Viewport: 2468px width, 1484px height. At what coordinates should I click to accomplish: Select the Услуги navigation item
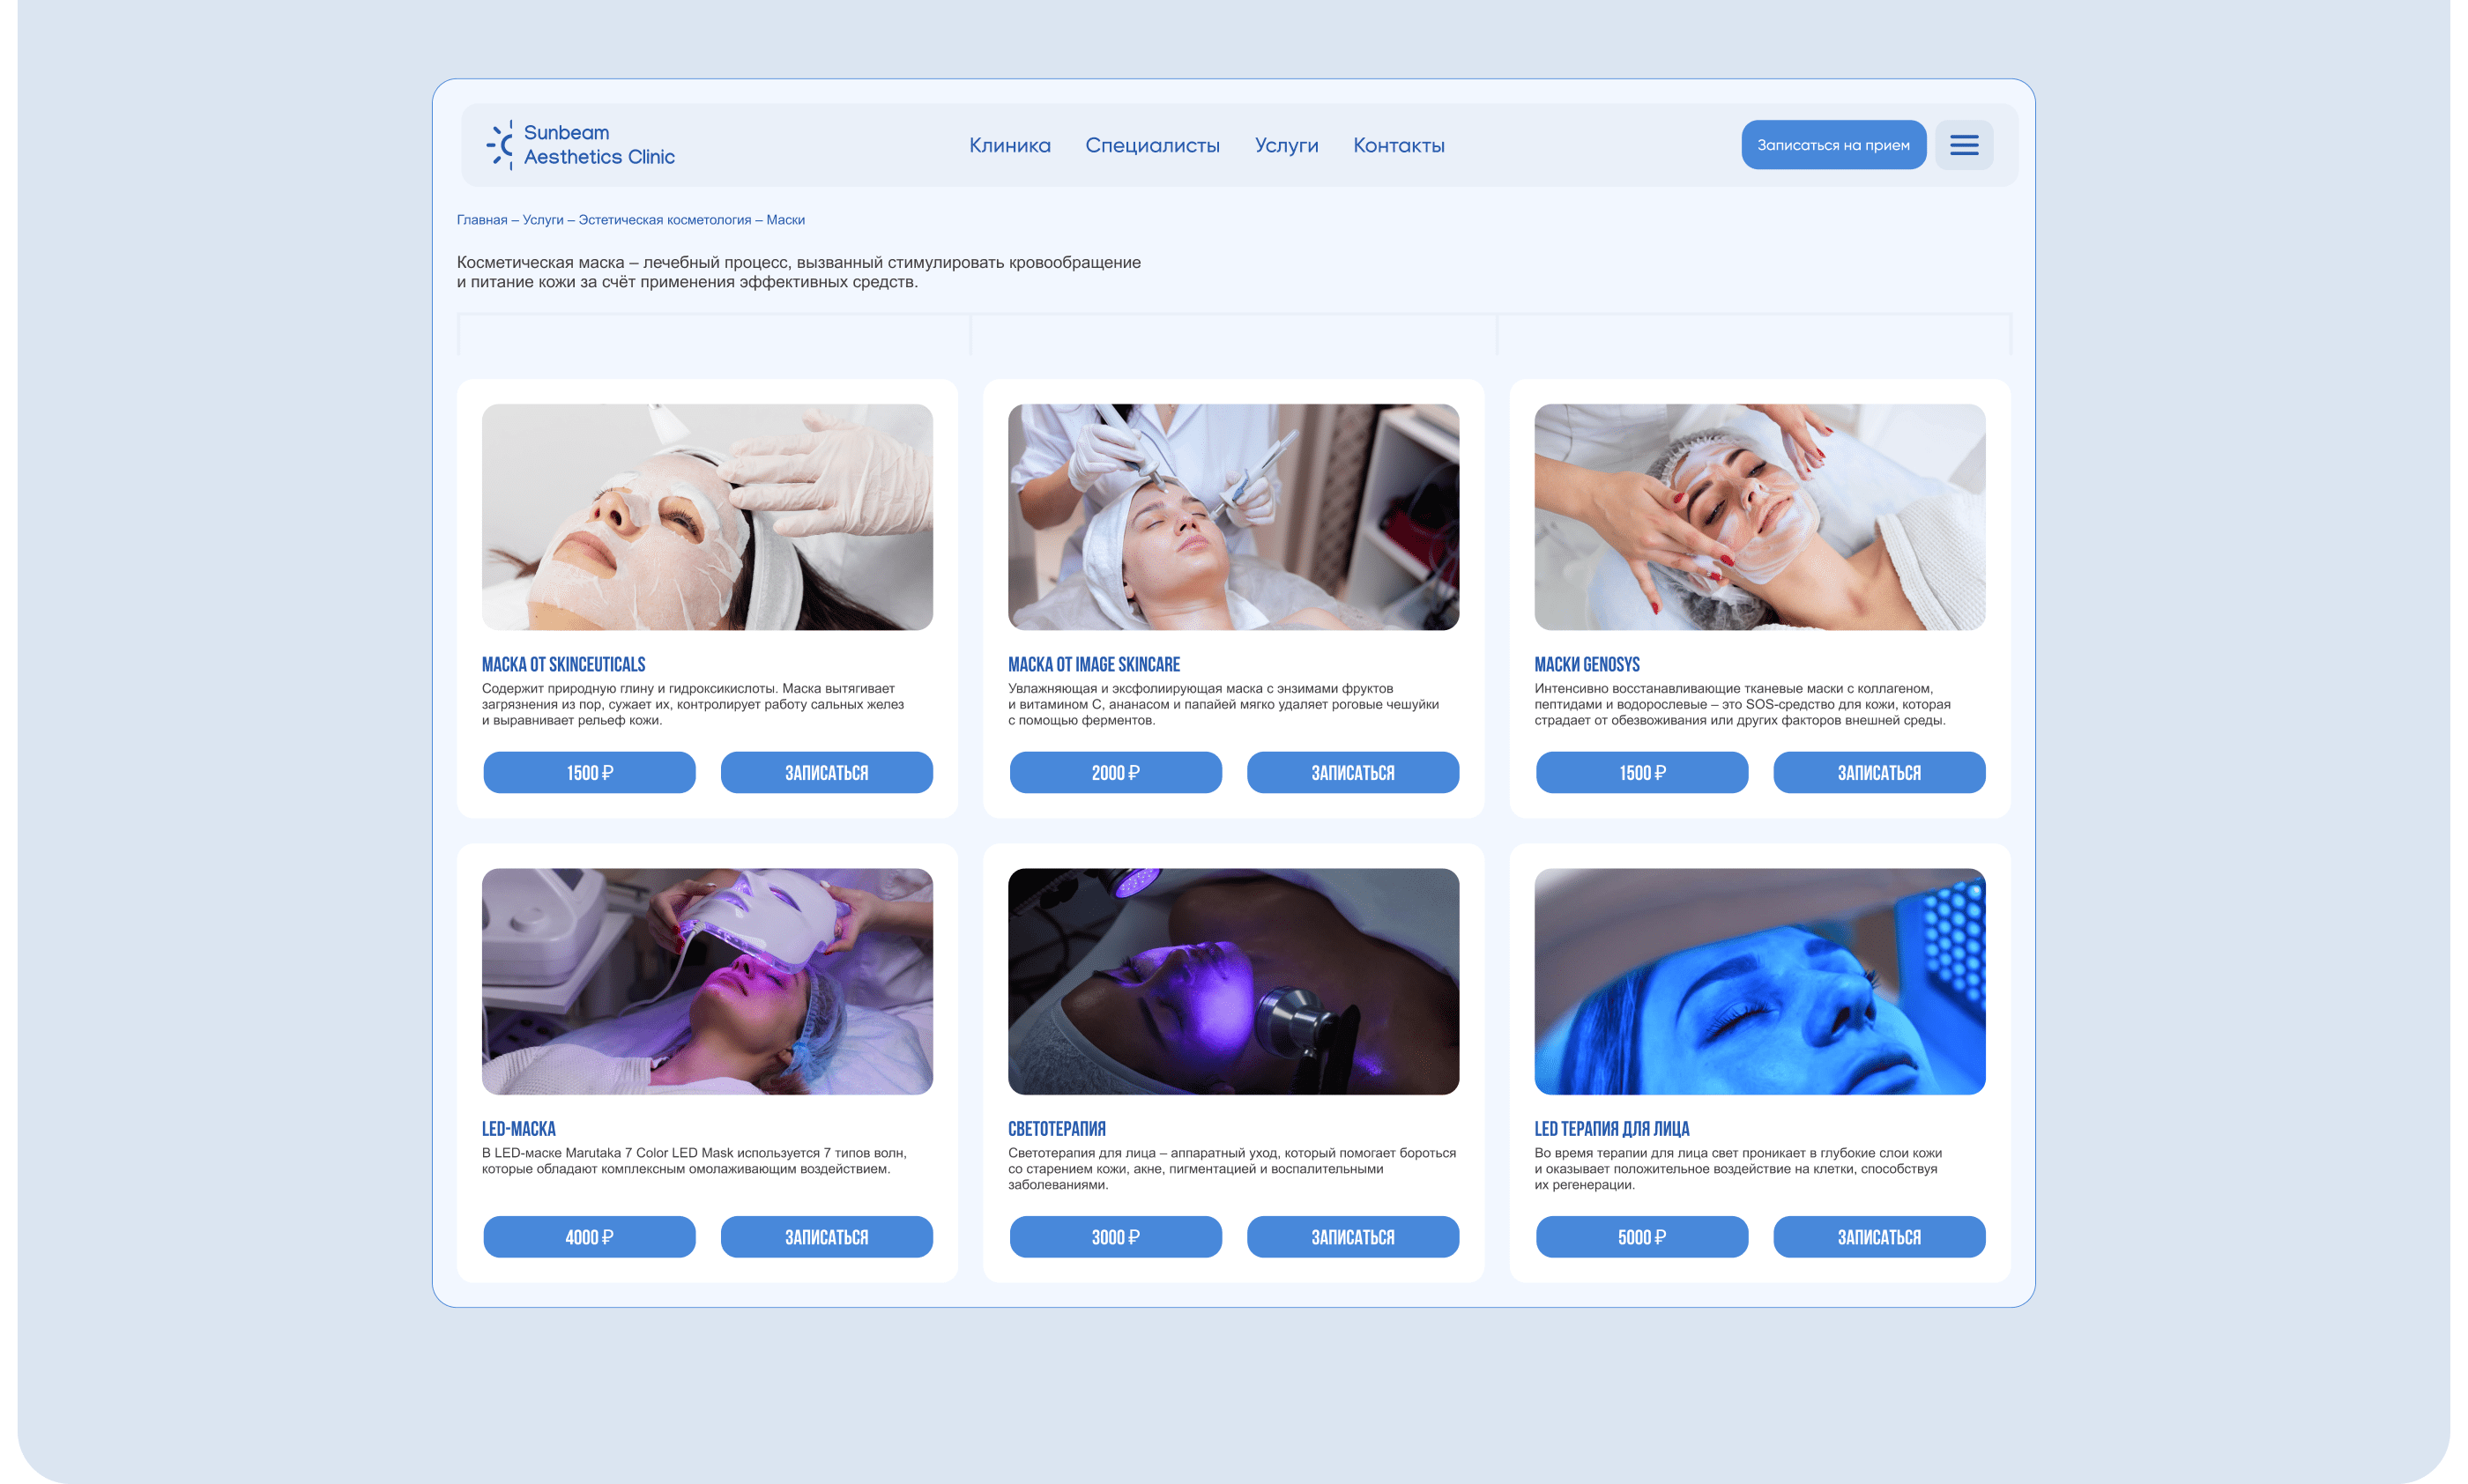(x=1286, y=145)
